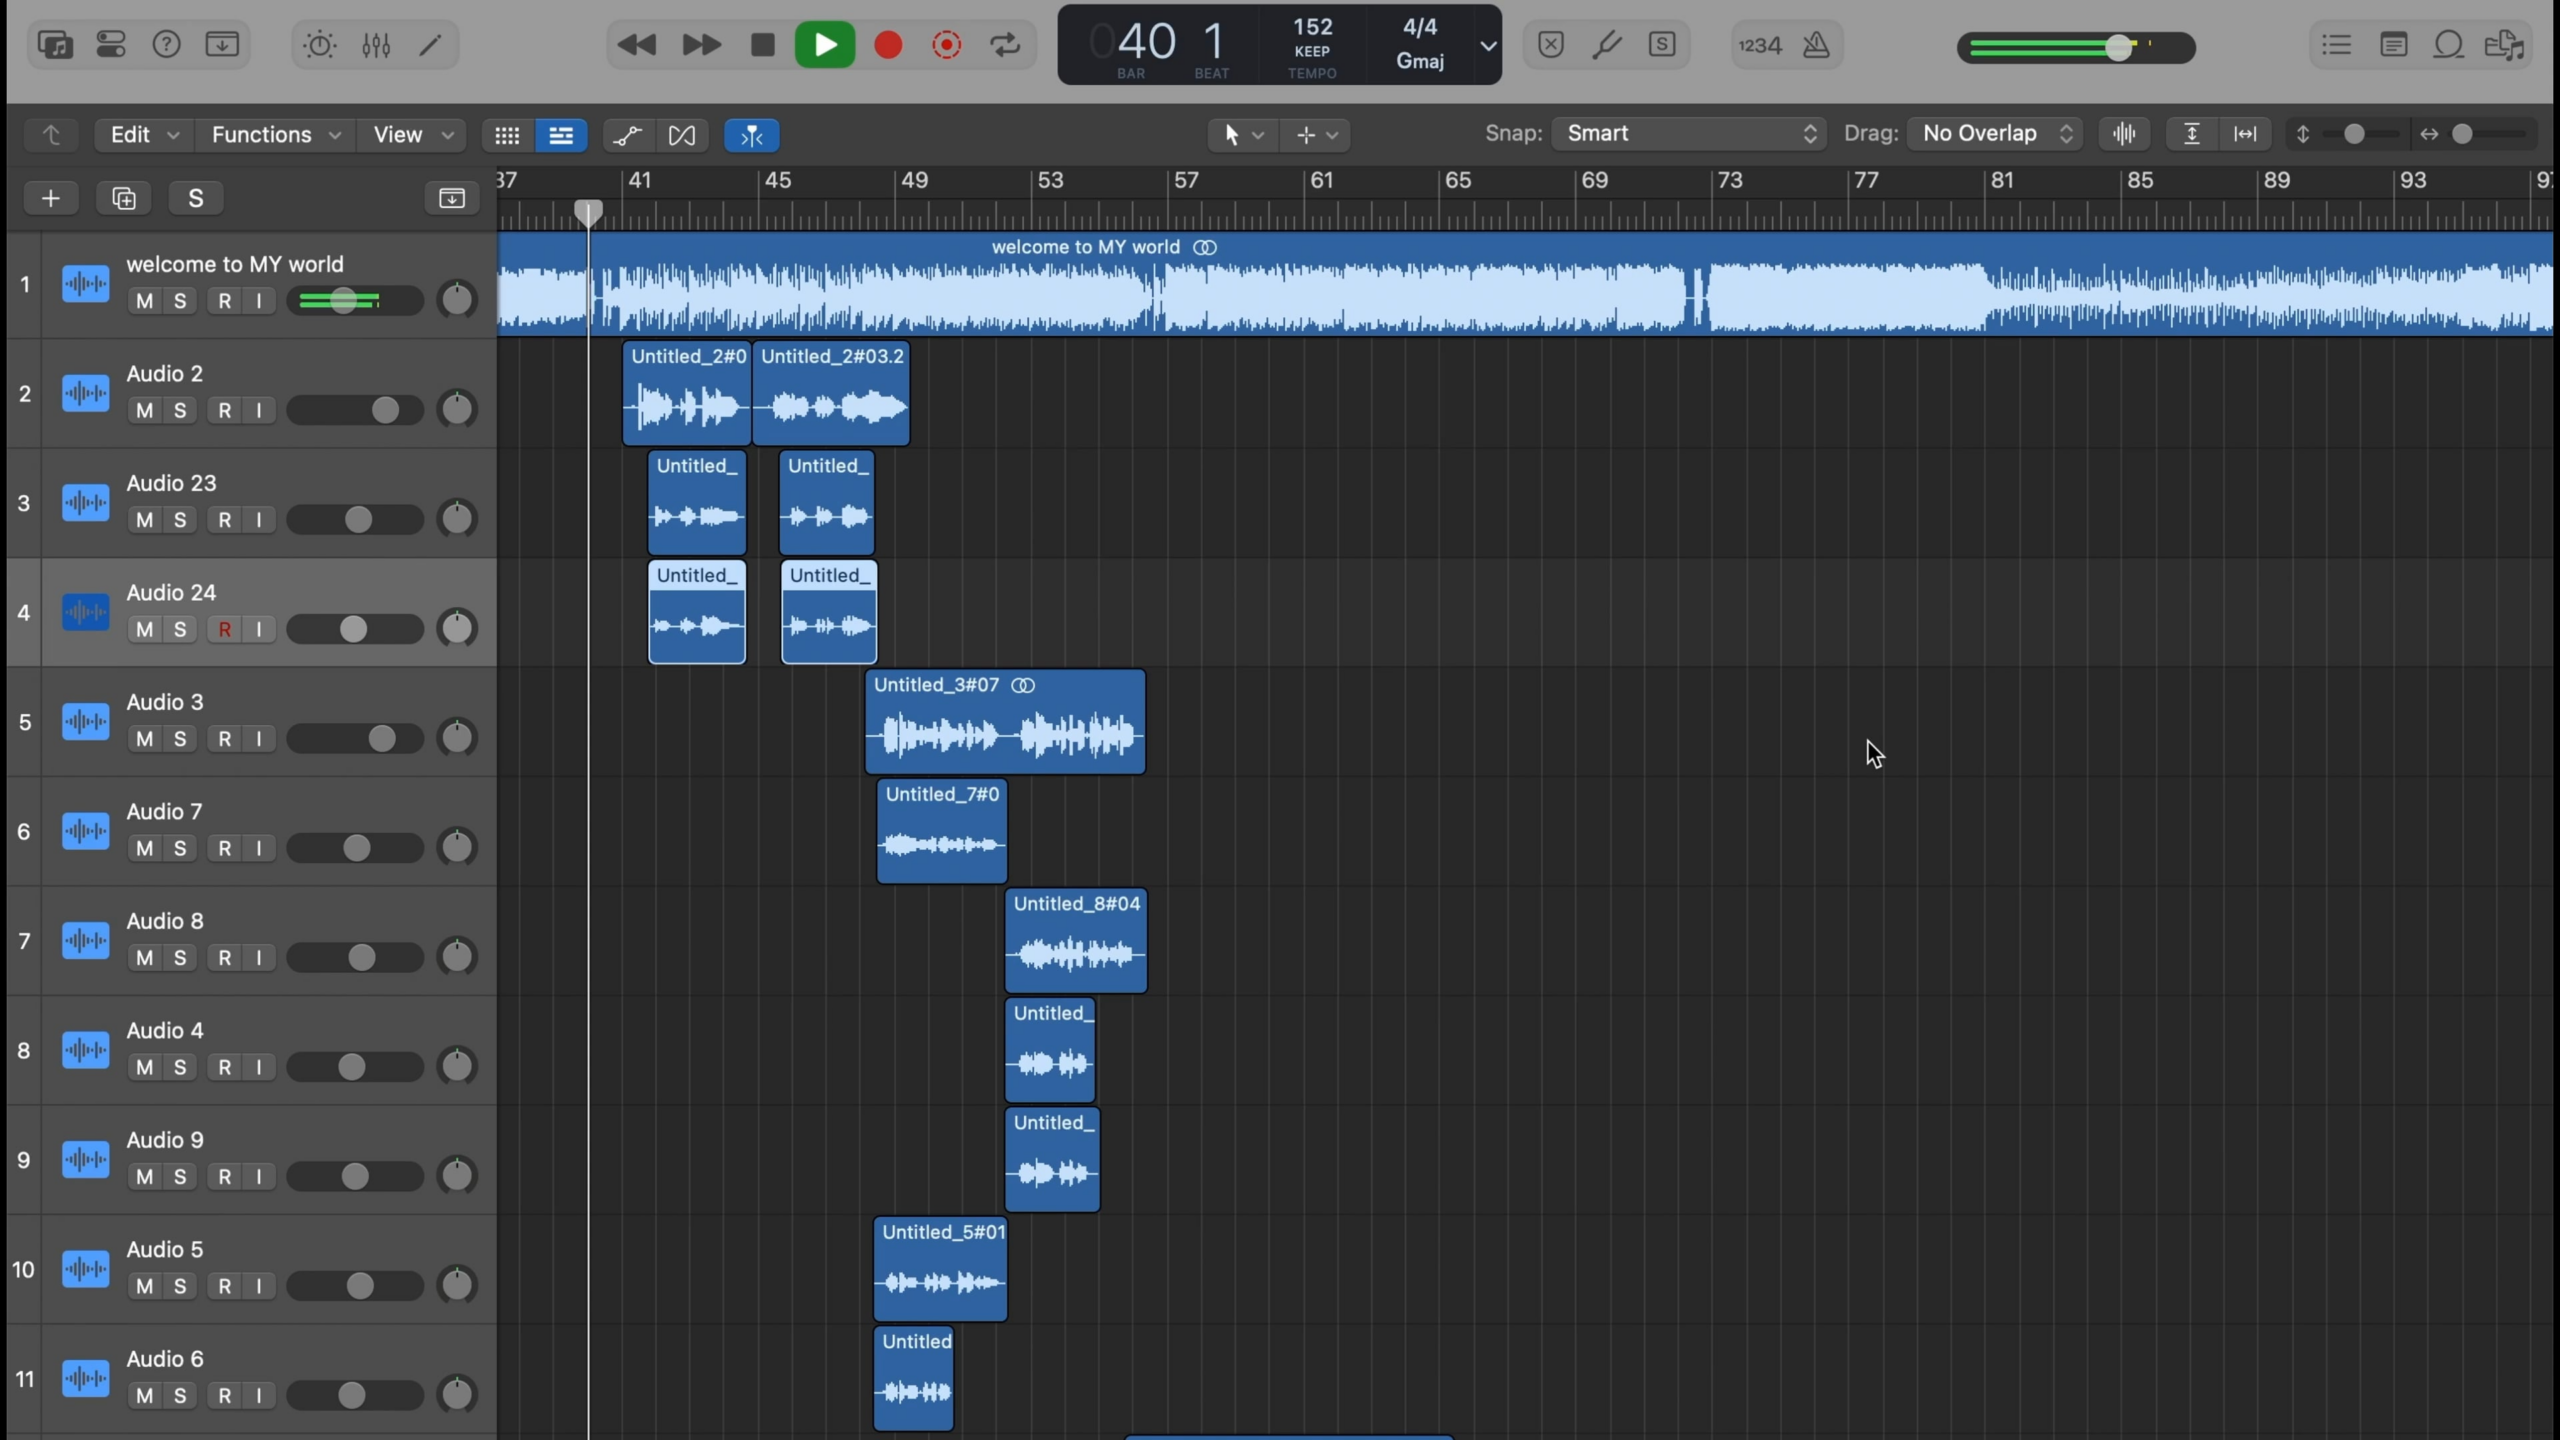The height and width of the screenshot is (1440, 2560).
Task: Select the marquee/box selection tool
Action: pyautogui.click(x=1306, y=135)
